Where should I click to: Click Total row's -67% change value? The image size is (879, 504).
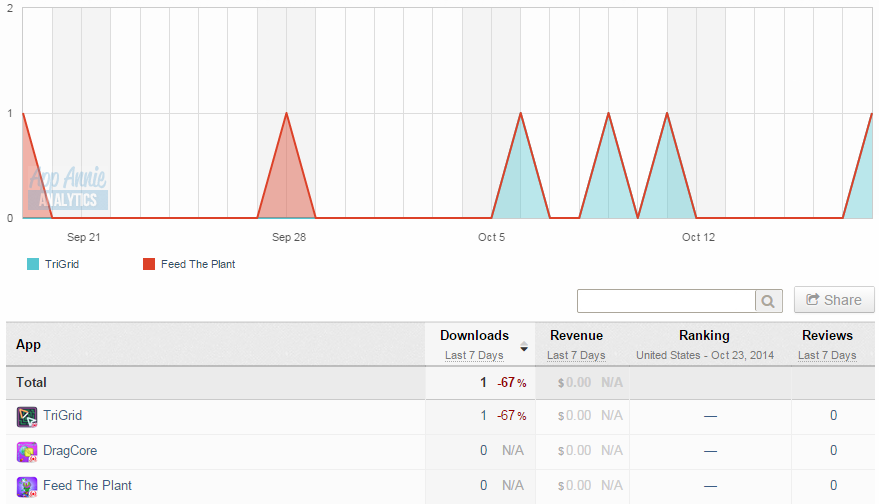click(x=512, y=382)
